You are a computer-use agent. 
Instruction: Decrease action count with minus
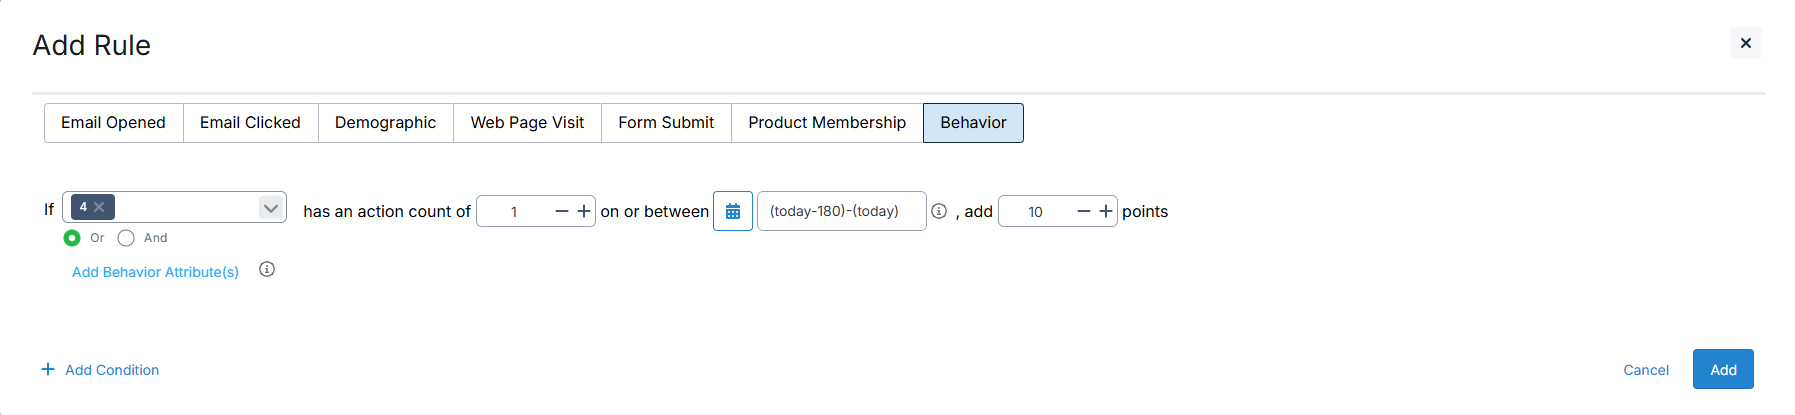point(561,211)
